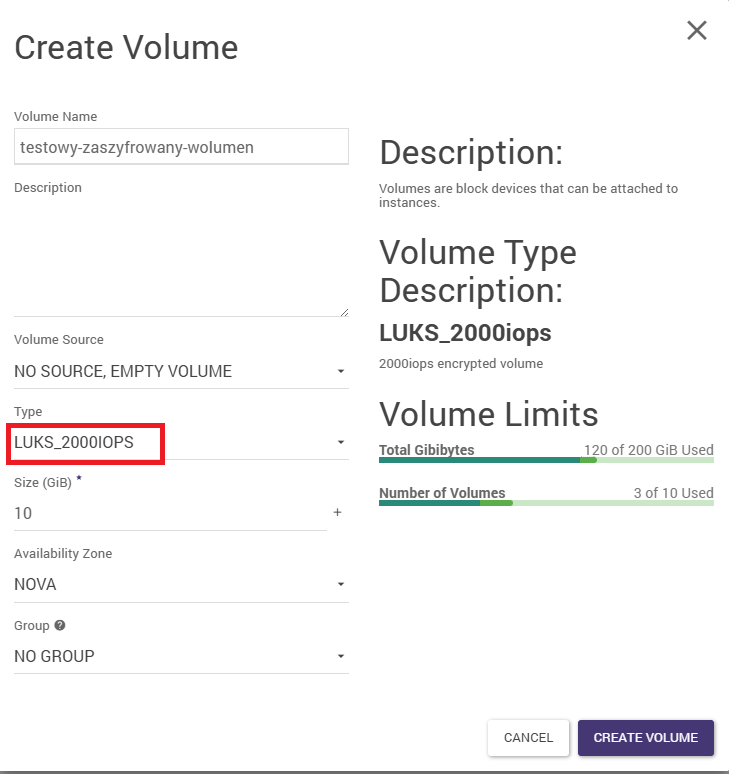Click the Group help question mark icon
Screen dimensions: 729x774
click(x=60, y=625)
